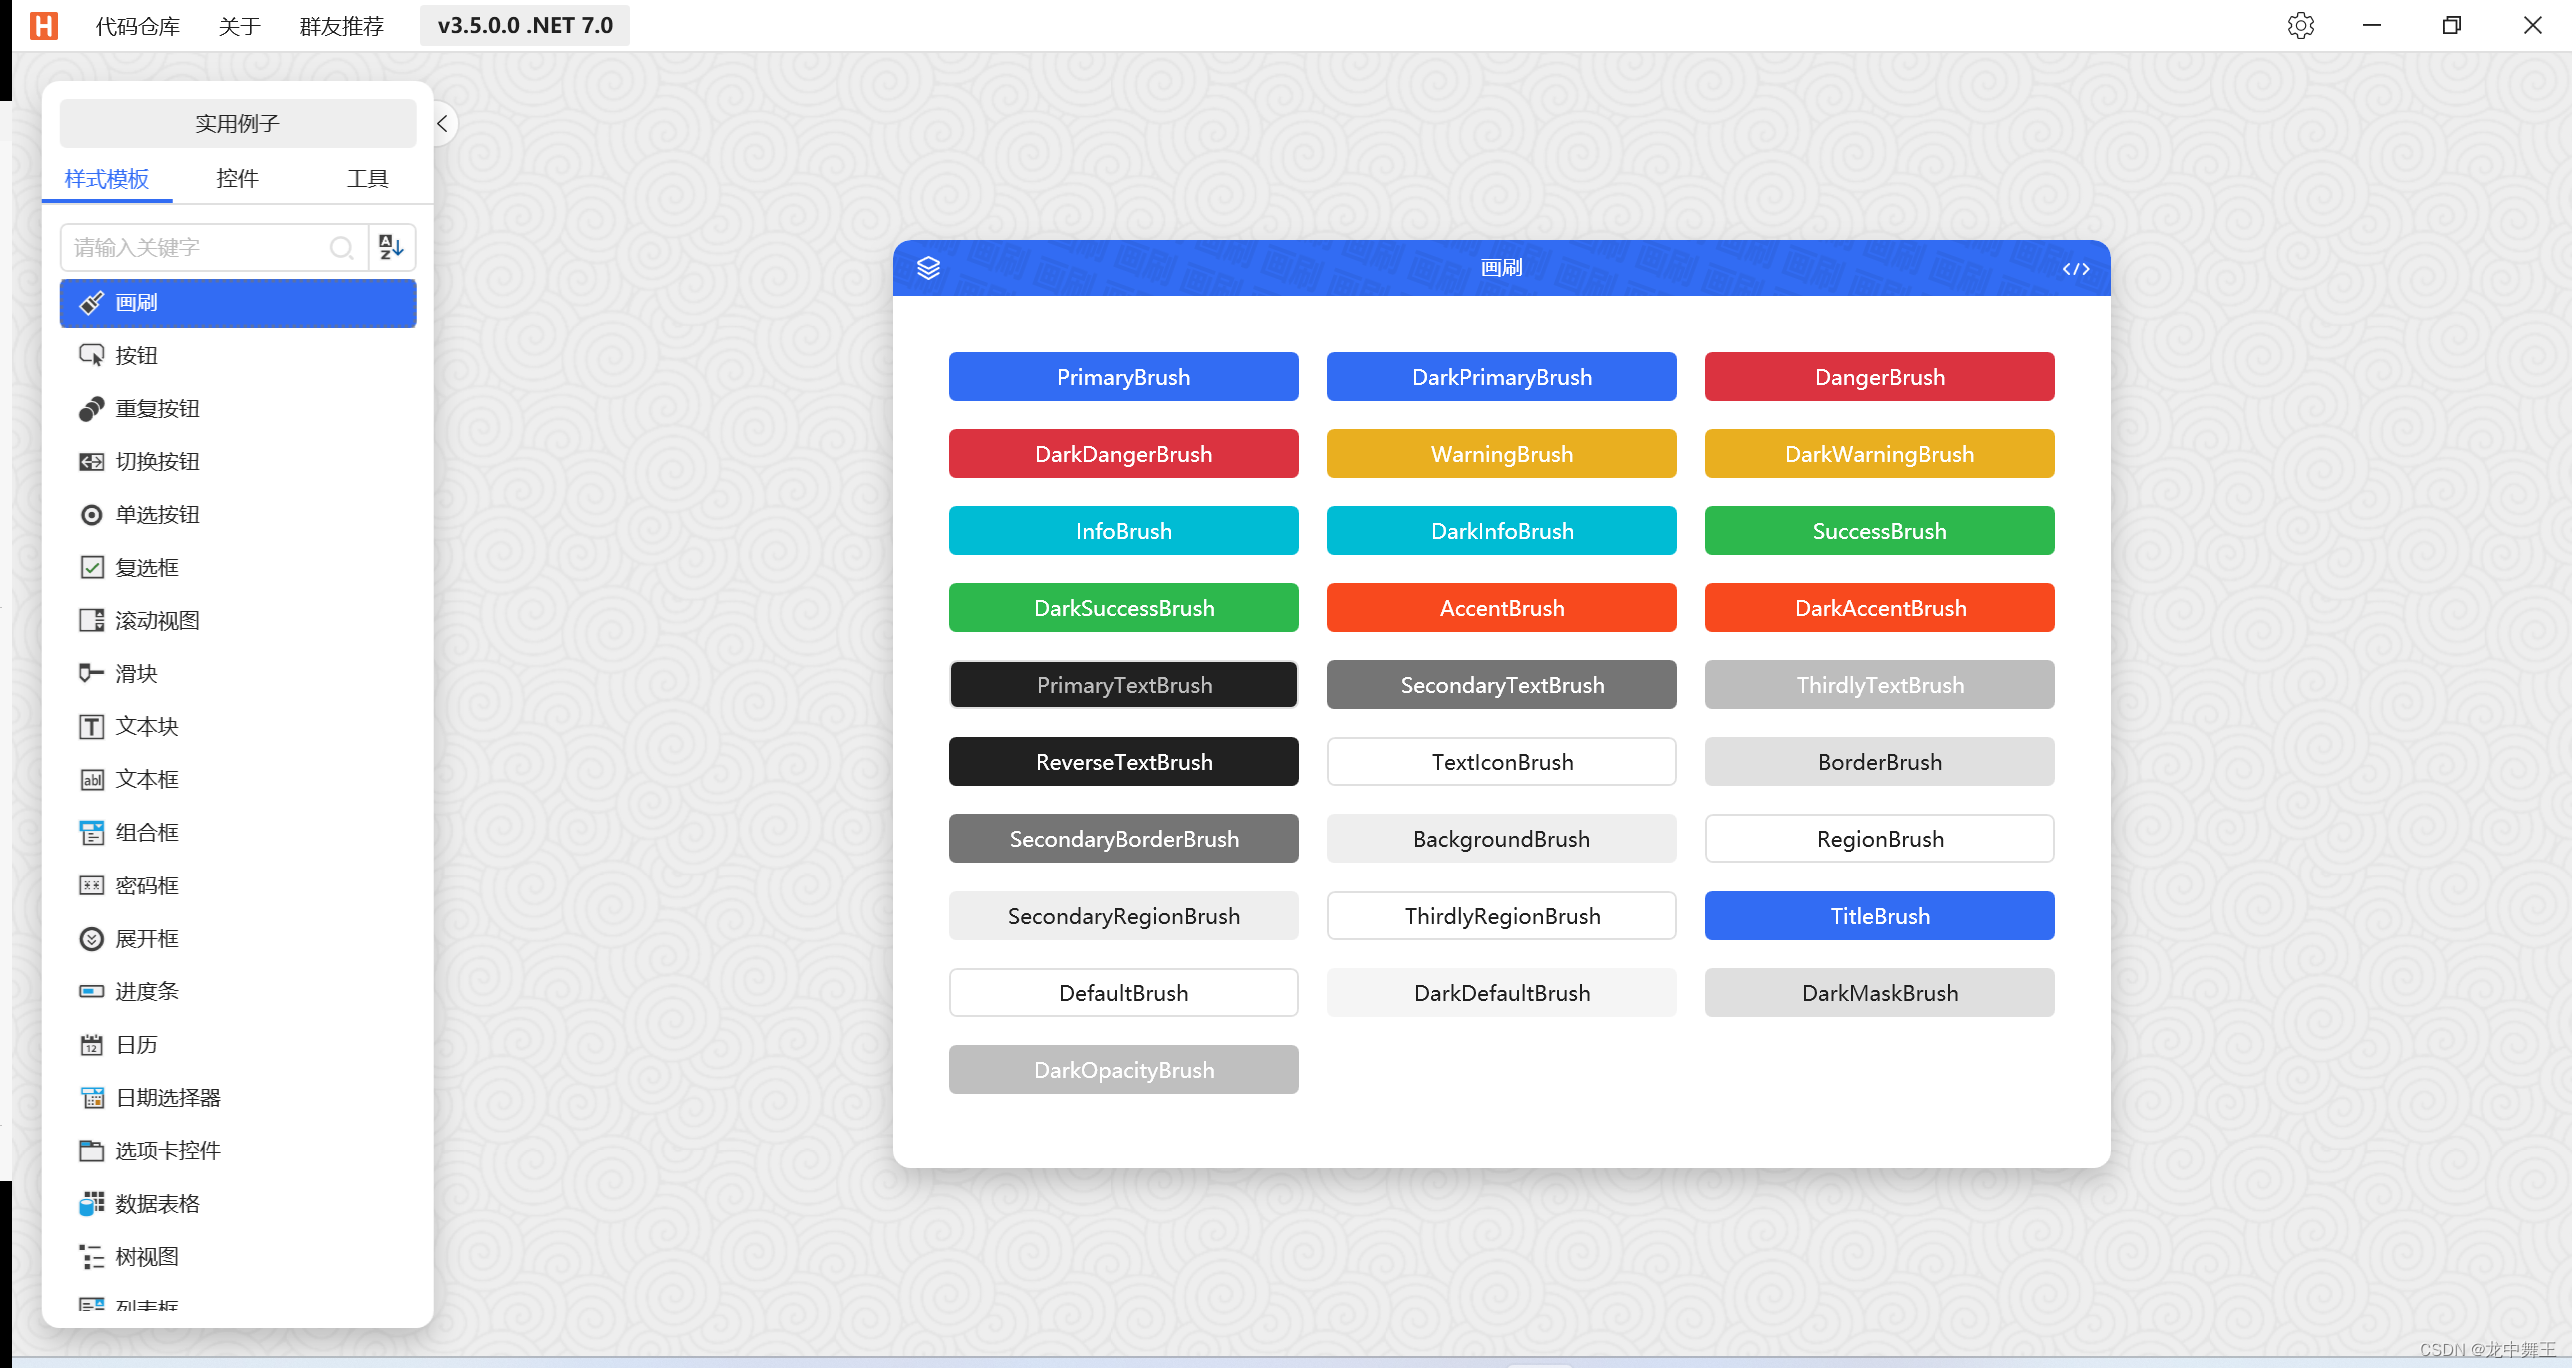Switch to the 控件 tab

pyautogui.click(x=237, y=179)
